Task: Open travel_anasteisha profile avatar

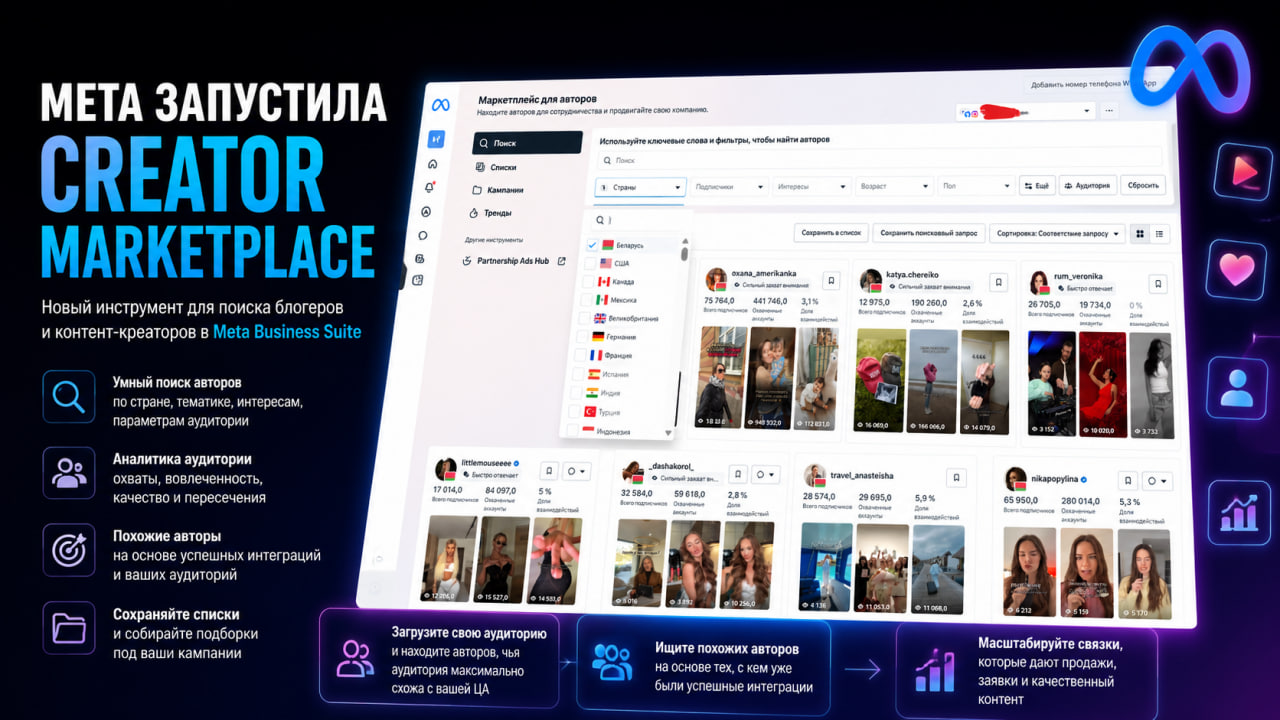Action: point(815,476)
